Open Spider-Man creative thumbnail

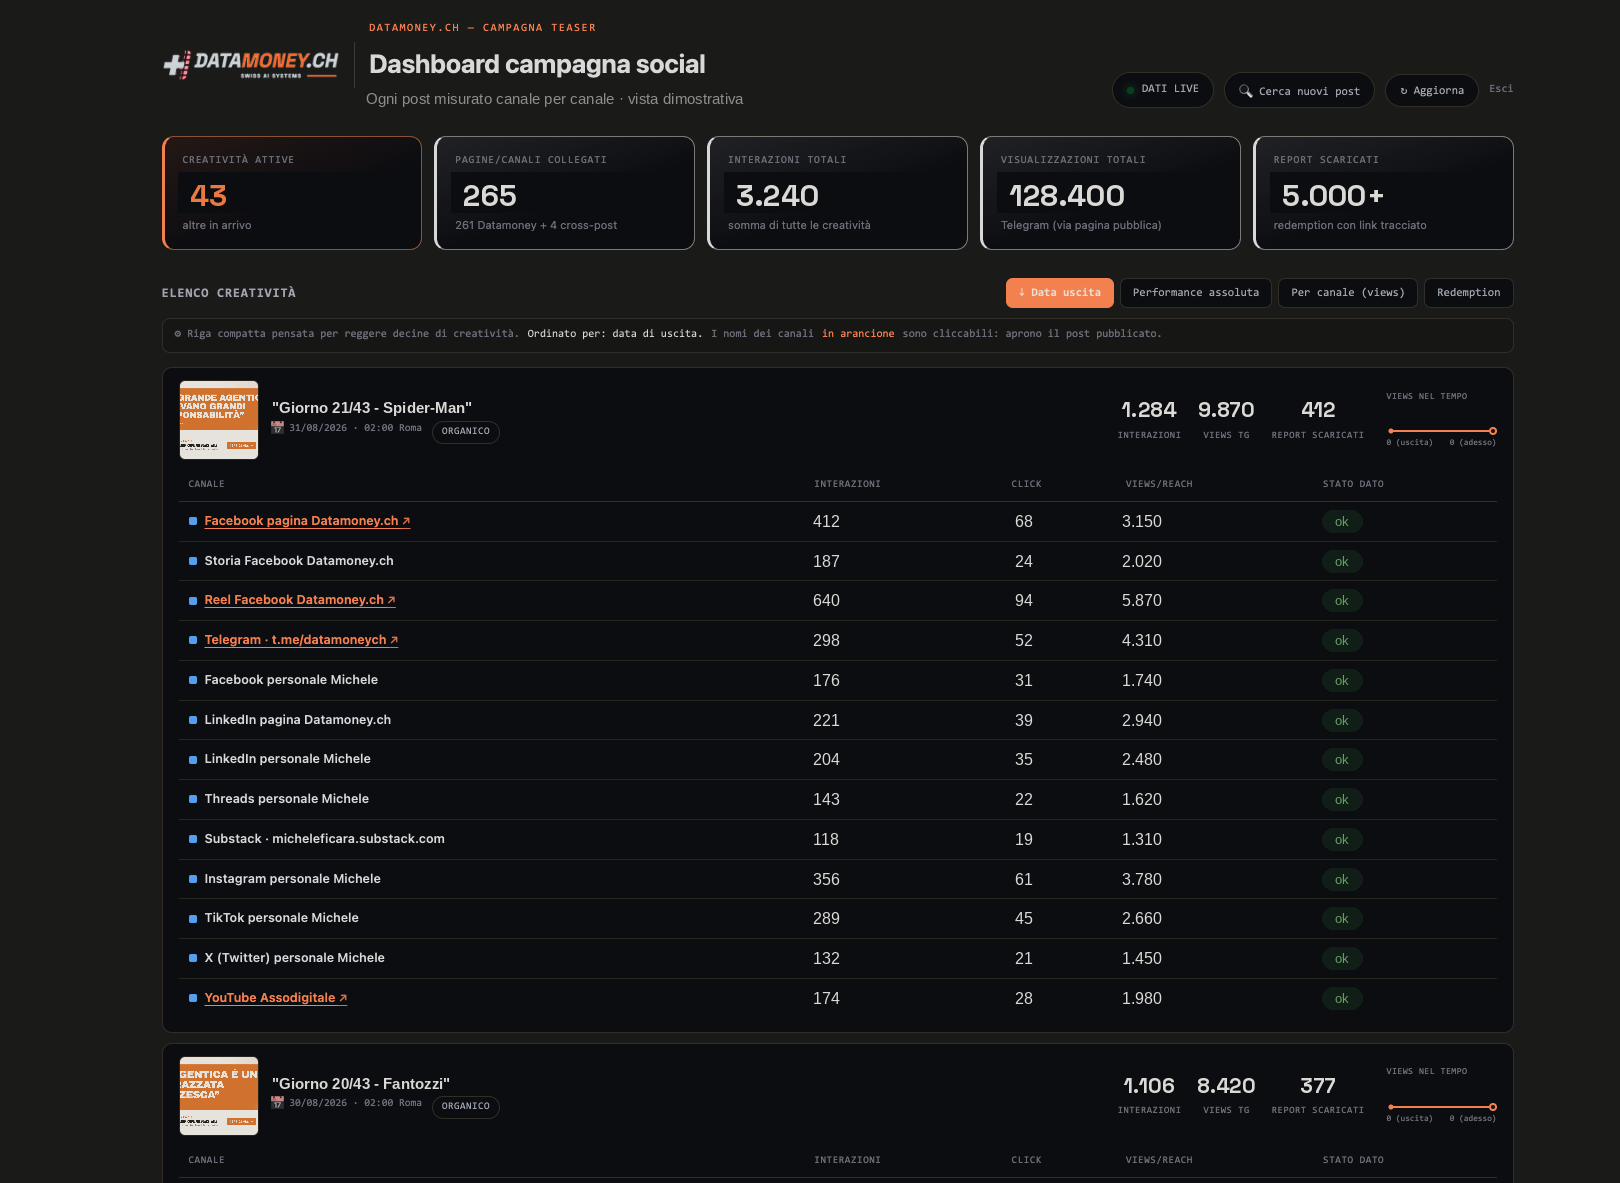[x=219, y=420]
